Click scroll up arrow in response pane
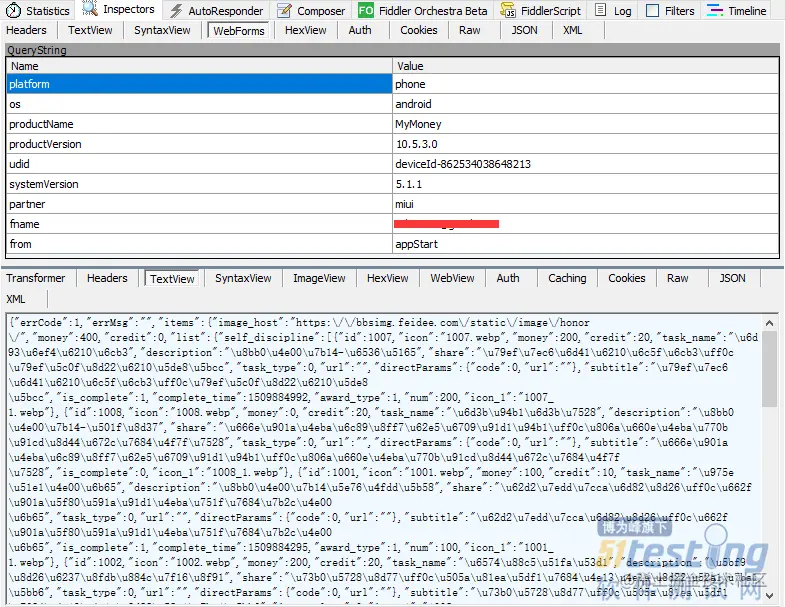The image size is (785, 607). click(769, 323)
